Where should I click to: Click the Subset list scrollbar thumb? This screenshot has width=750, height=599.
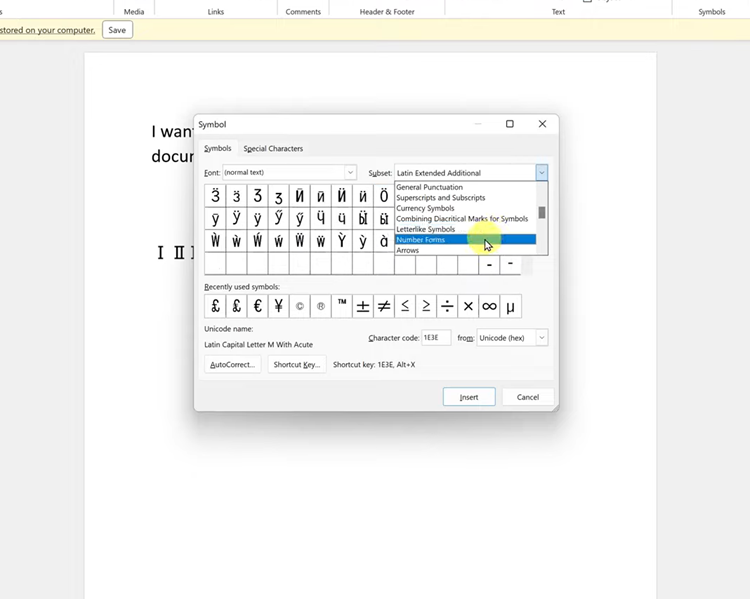[x=541, y=212]
